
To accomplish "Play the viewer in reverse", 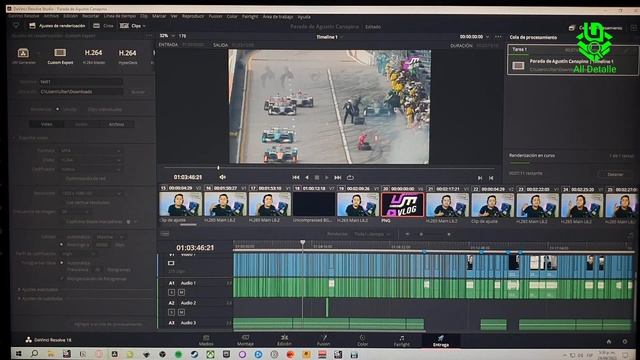I will tap(307, 178).
